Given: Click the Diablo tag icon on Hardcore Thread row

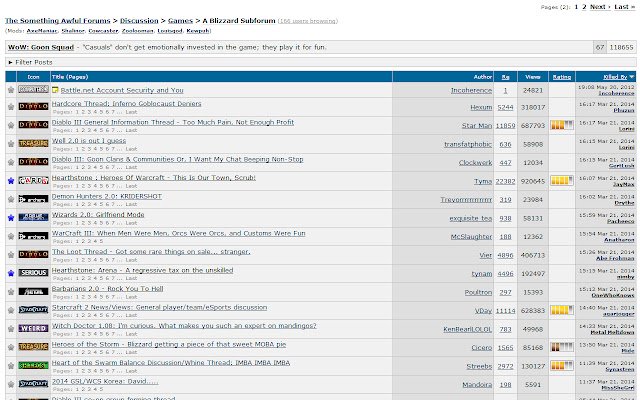Looking at the screenshot, I should (x=33, y=107).
